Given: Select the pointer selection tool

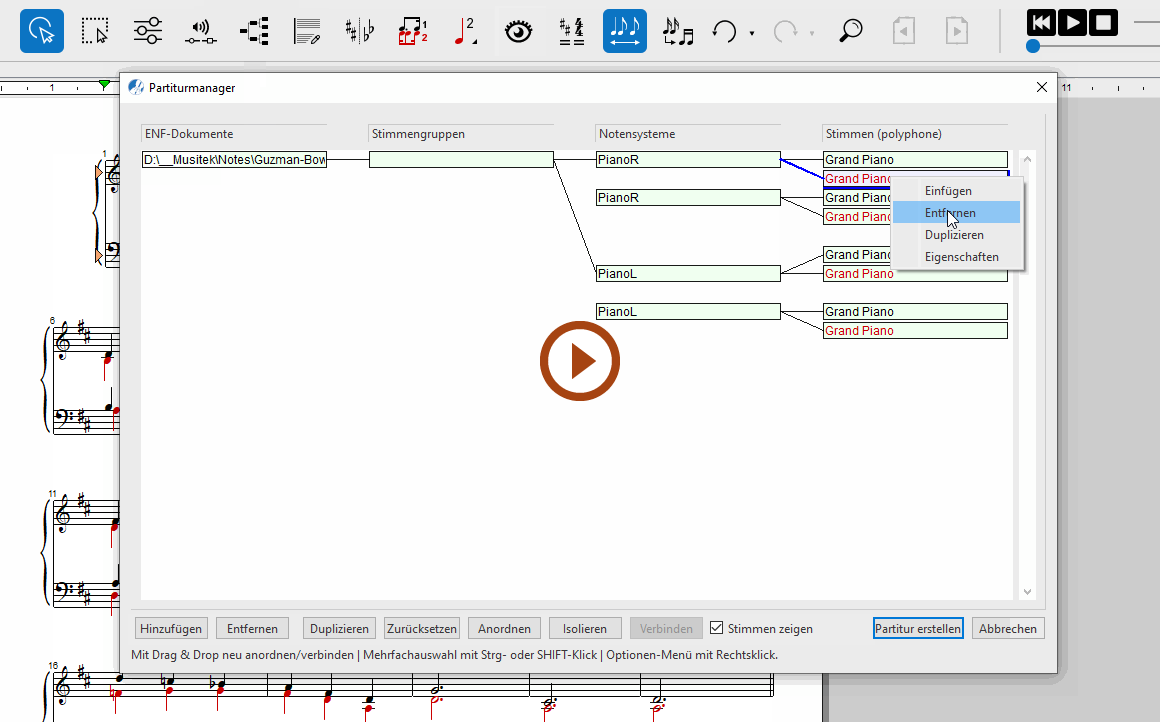Looking at the screenshot, I should click(x=42, y=31).
